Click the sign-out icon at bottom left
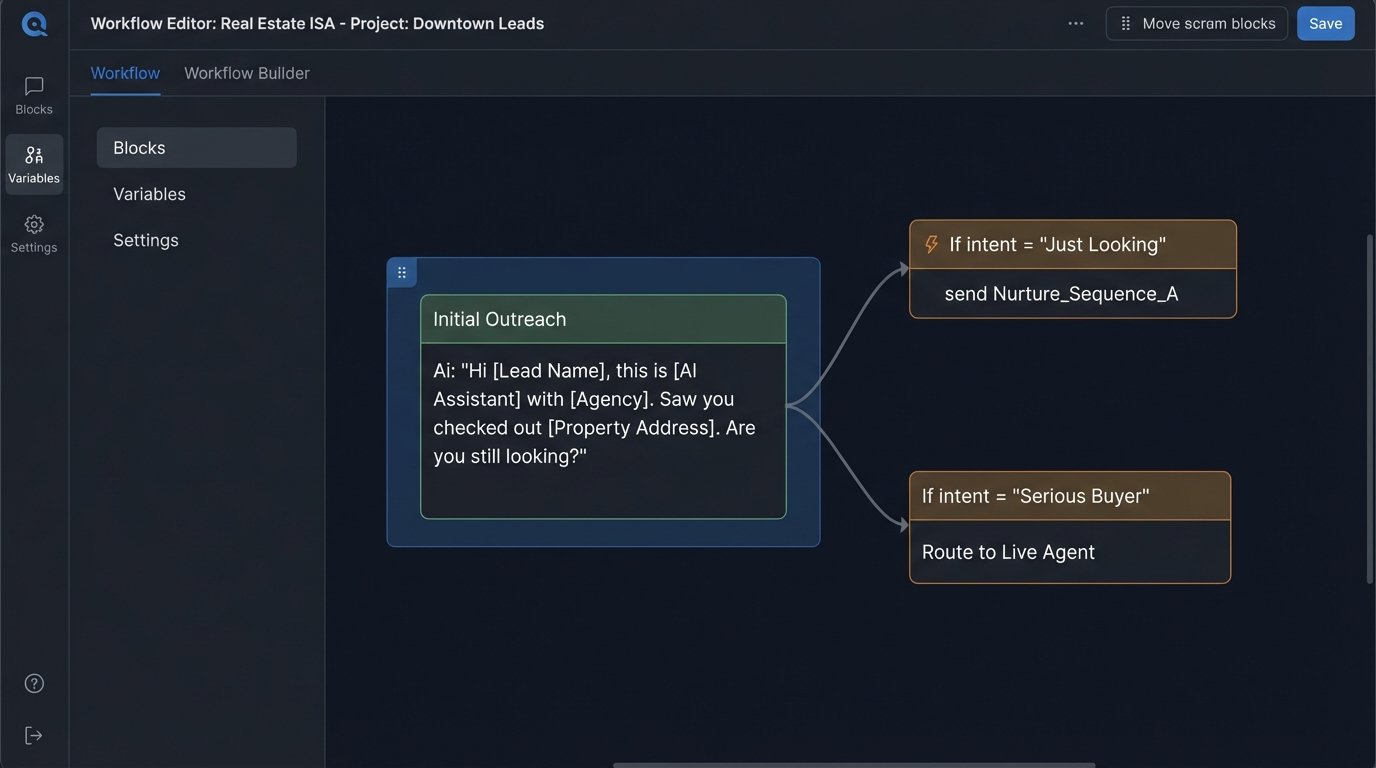The width and height of the screenshot is (1376, 768). click(33, 734)
